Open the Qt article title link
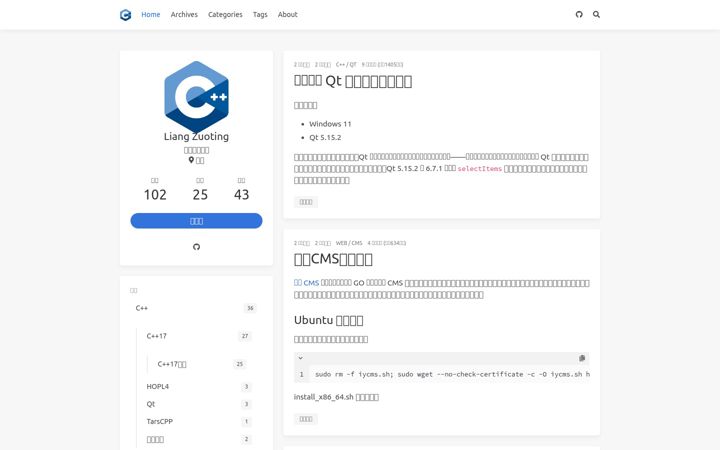Screen dimensions: 720x450 coord(353,81)
